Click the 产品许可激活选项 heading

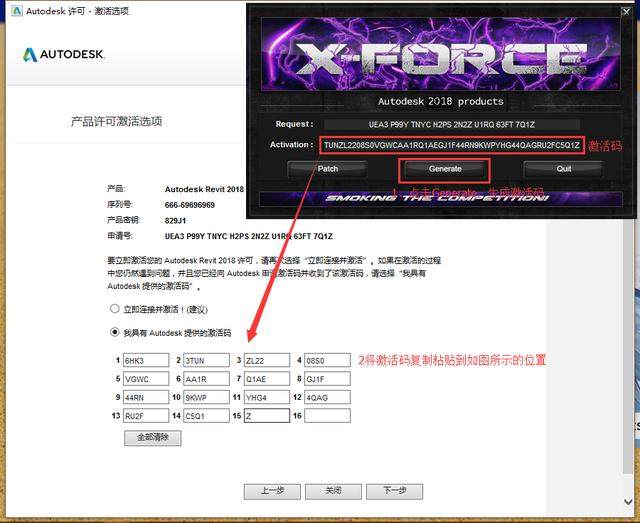pyautogui.click(x=116, y=121)
